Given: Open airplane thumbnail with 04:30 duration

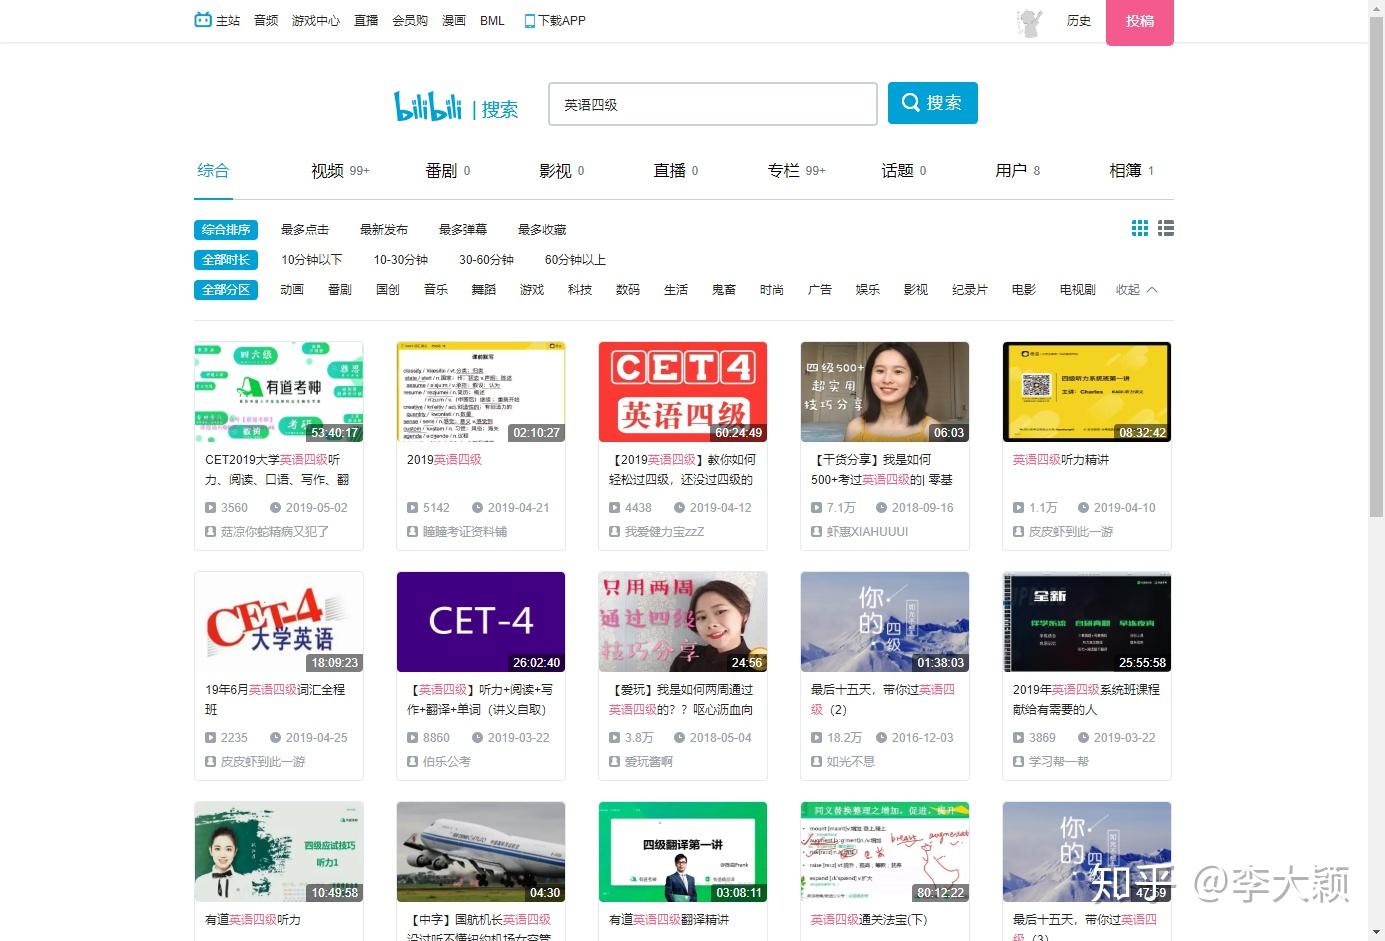Looking at the screenshot, I should pyautogui.click(x=481, y=852).
